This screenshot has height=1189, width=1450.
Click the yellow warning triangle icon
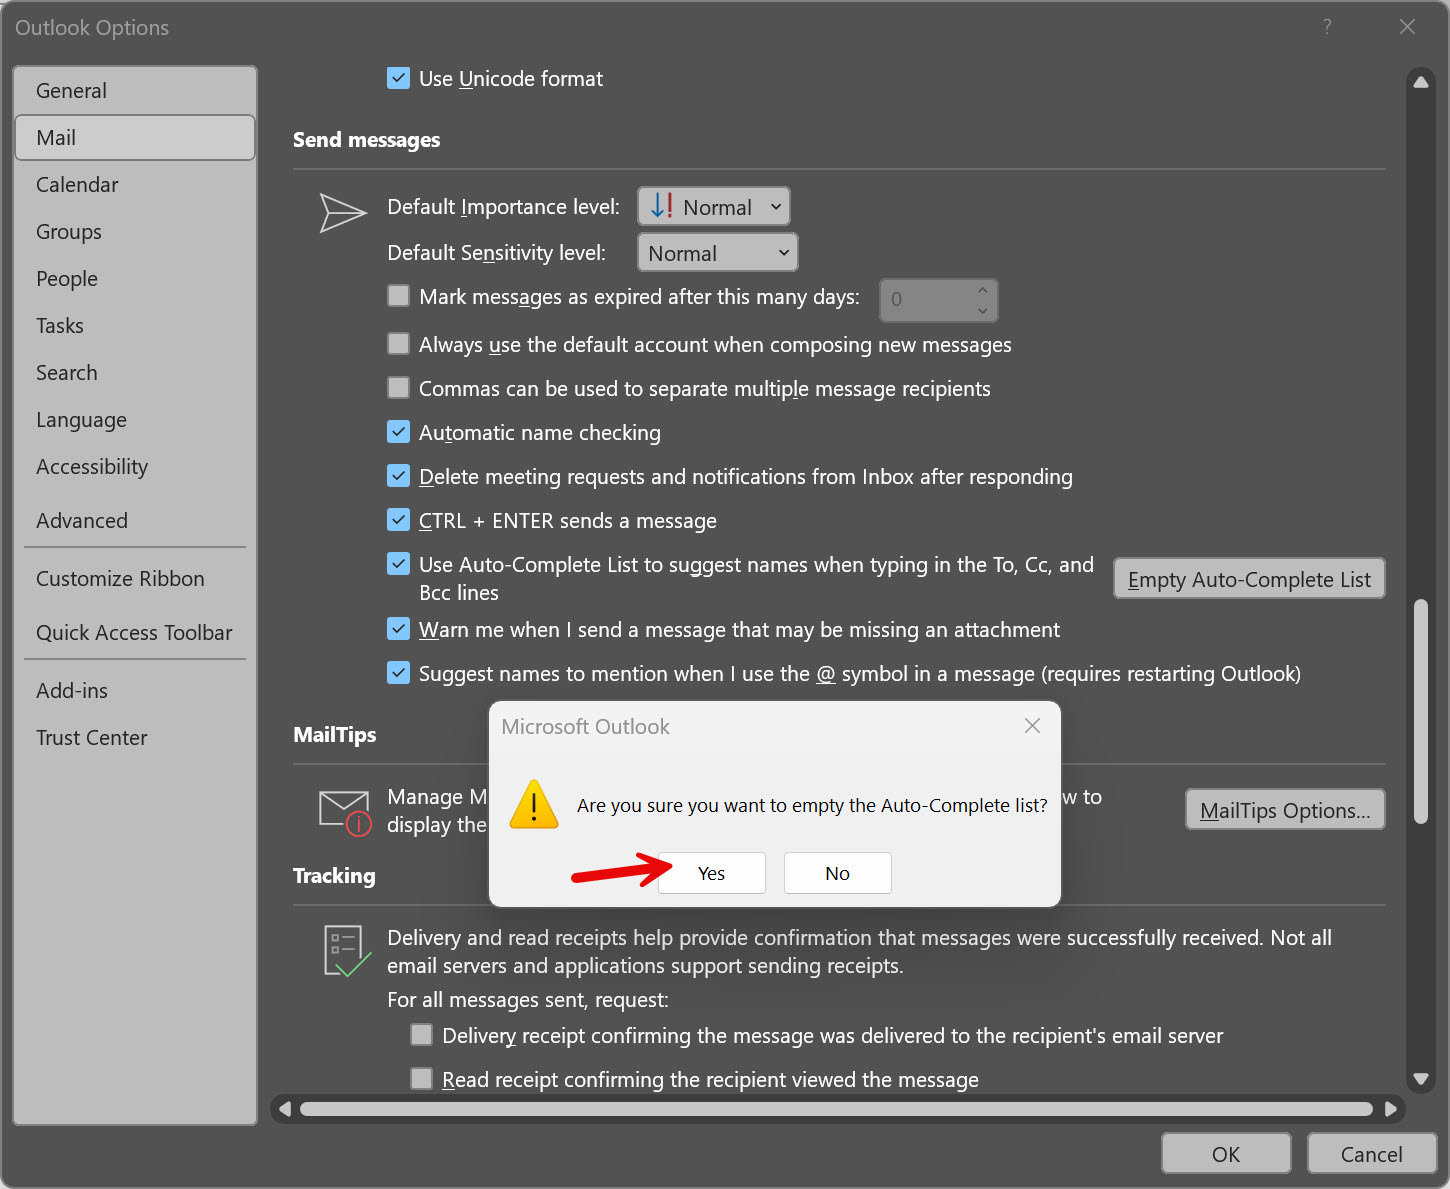coord(534,805)
